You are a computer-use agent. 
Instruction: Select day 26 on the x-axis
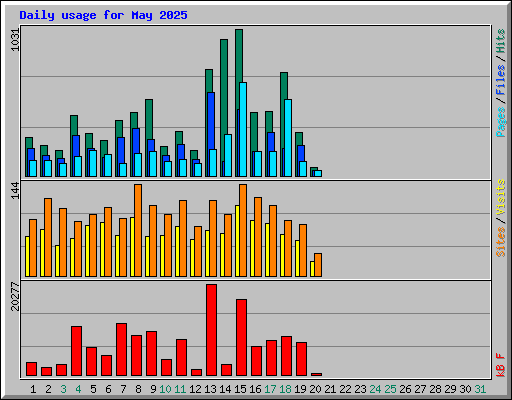[x=405, y=389]
